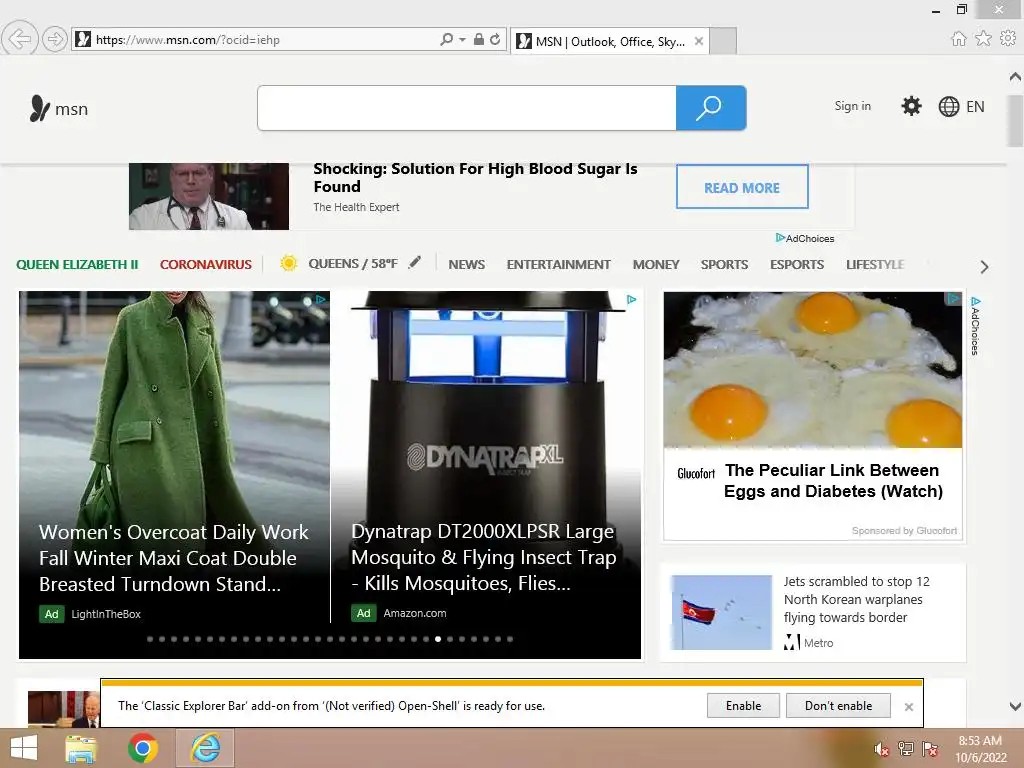Screen dimensions: 1024x768
Task: Open Internet Explorer Tools gear icon
Action: [x=1008, y=39]
